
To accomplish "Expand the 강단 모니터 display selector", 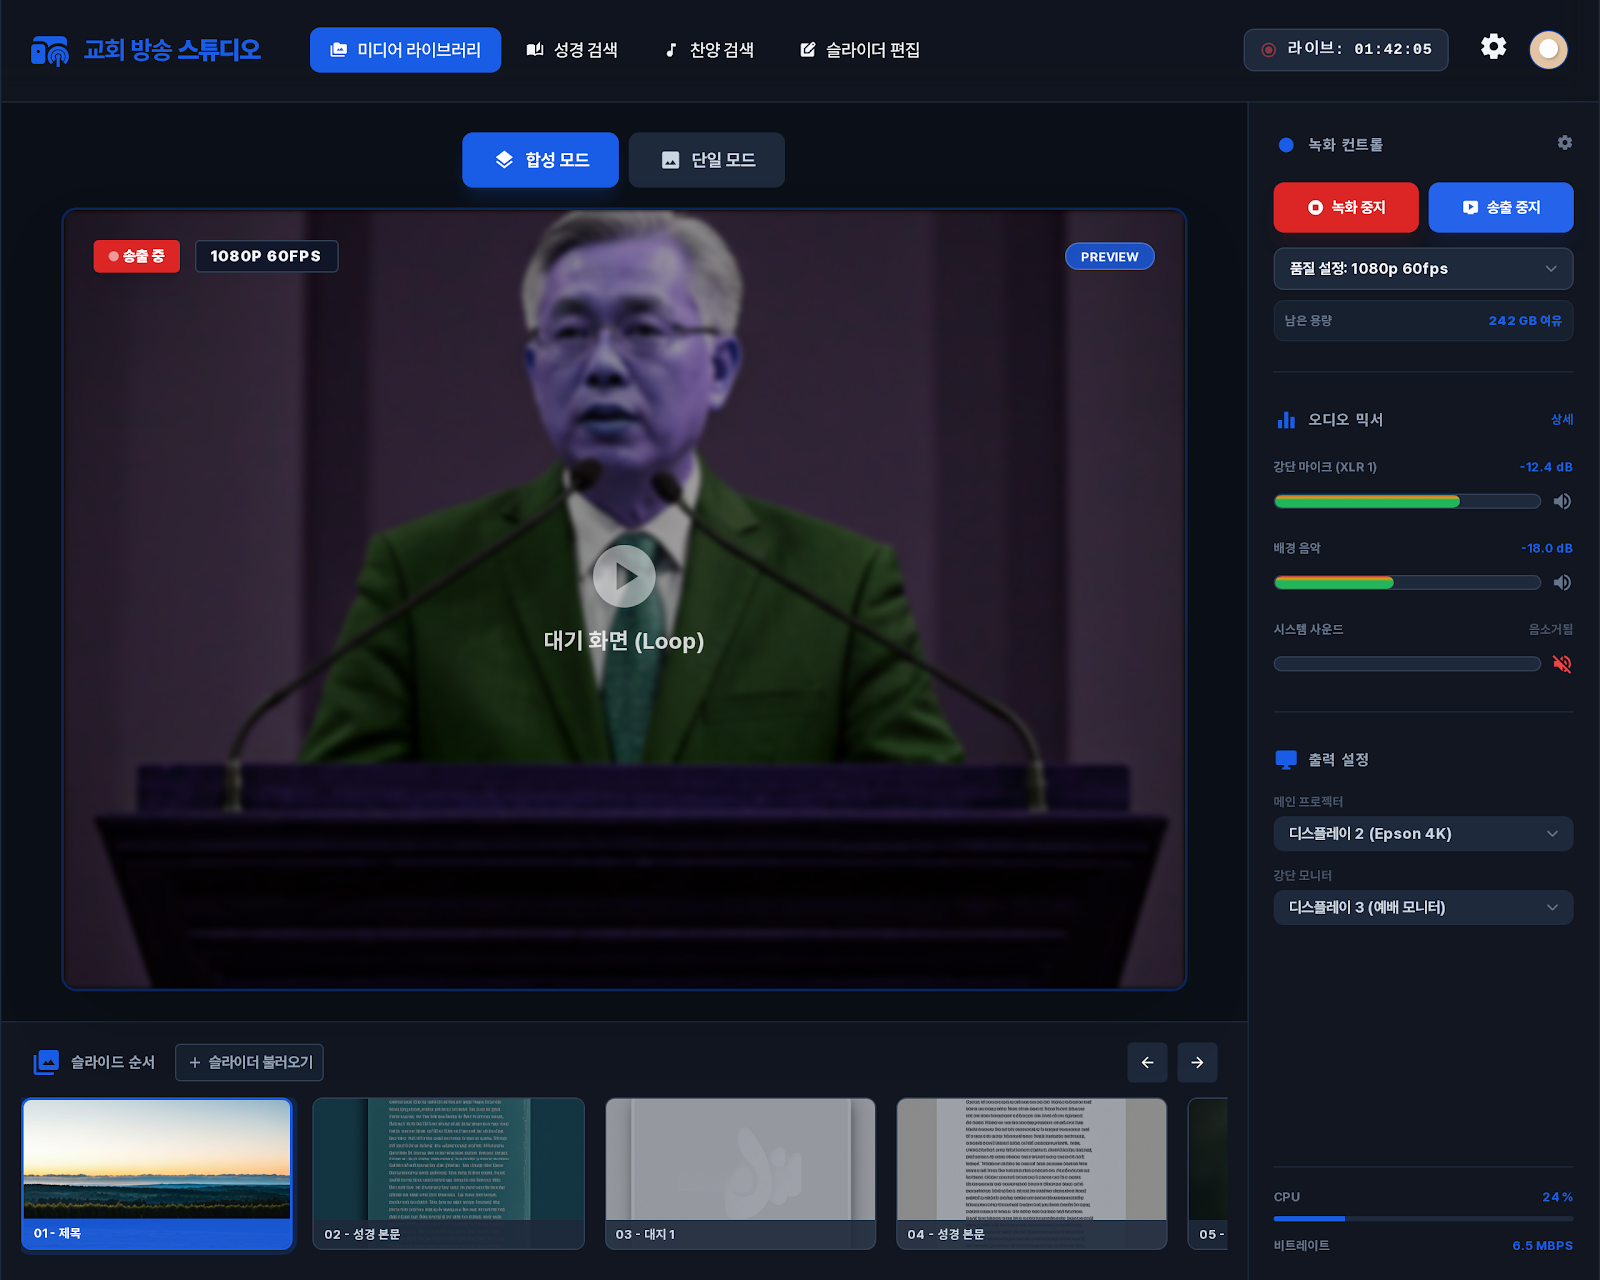I will pos(1422,907).
